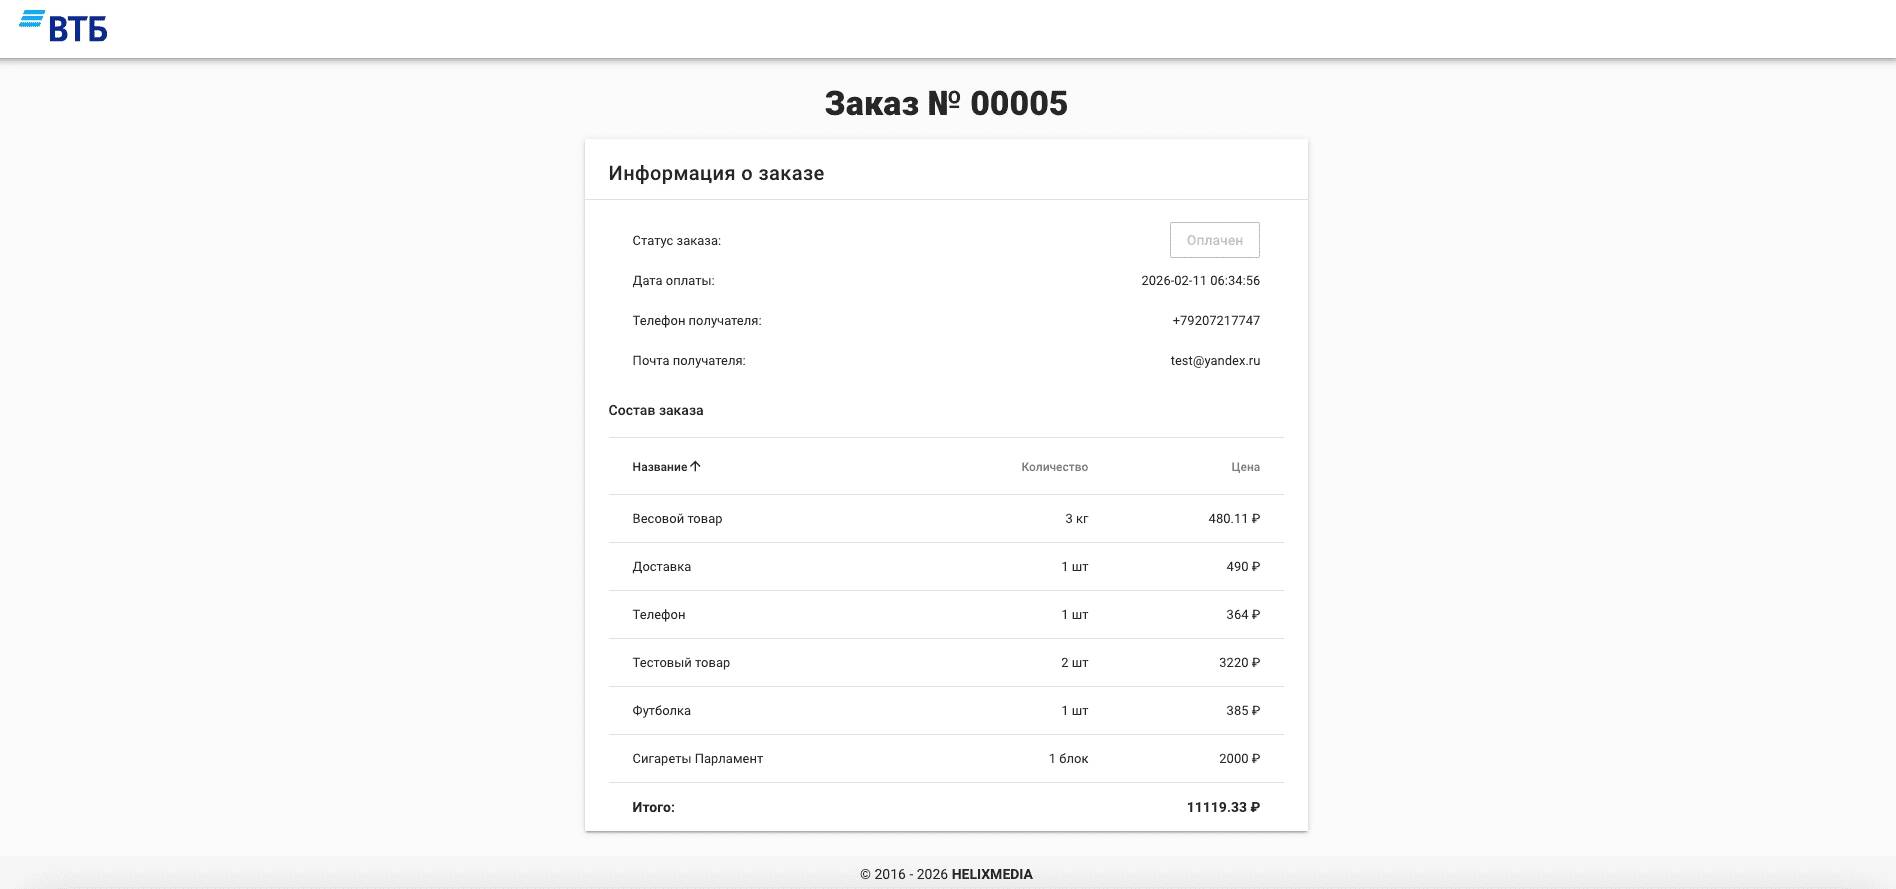This screenshot has width=1896, height=889.
Task: Click the HELIXMEDIA footer link
Action: click(991, 874)
